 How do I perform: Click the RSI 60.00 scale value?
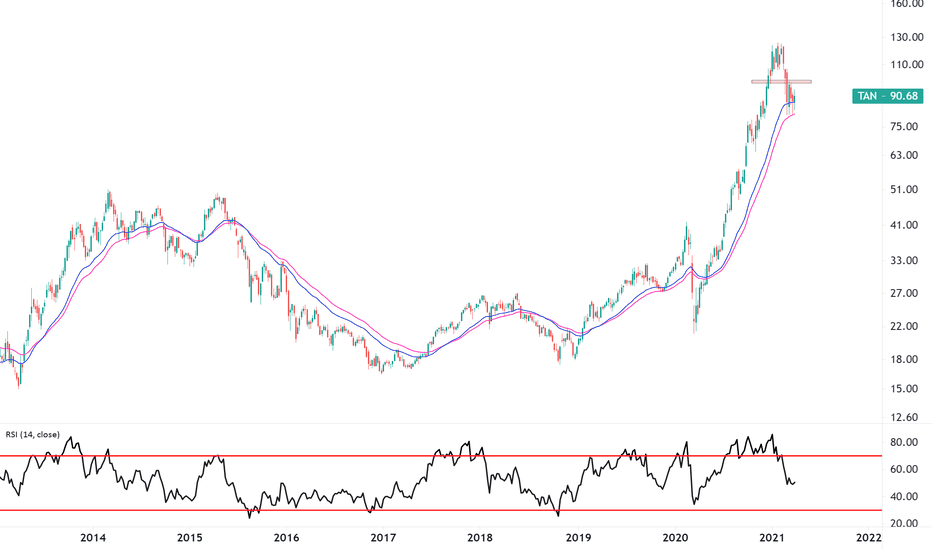pyautogui.click(x=904, y=469)
